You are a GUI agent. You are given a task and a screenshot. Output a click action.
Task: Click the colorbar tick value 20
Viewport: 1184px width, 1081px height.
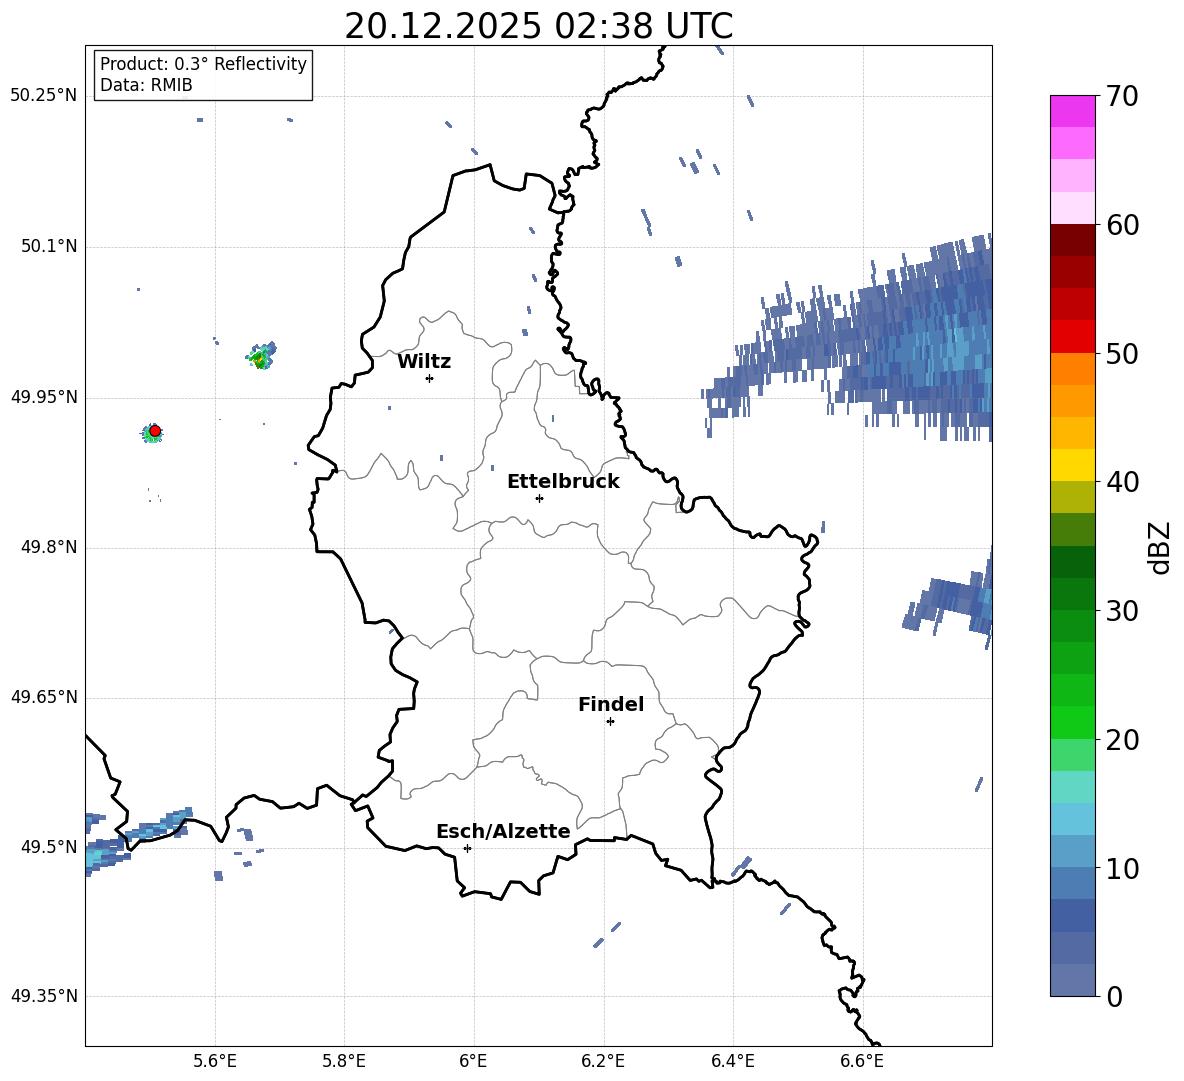[1121, 740]
